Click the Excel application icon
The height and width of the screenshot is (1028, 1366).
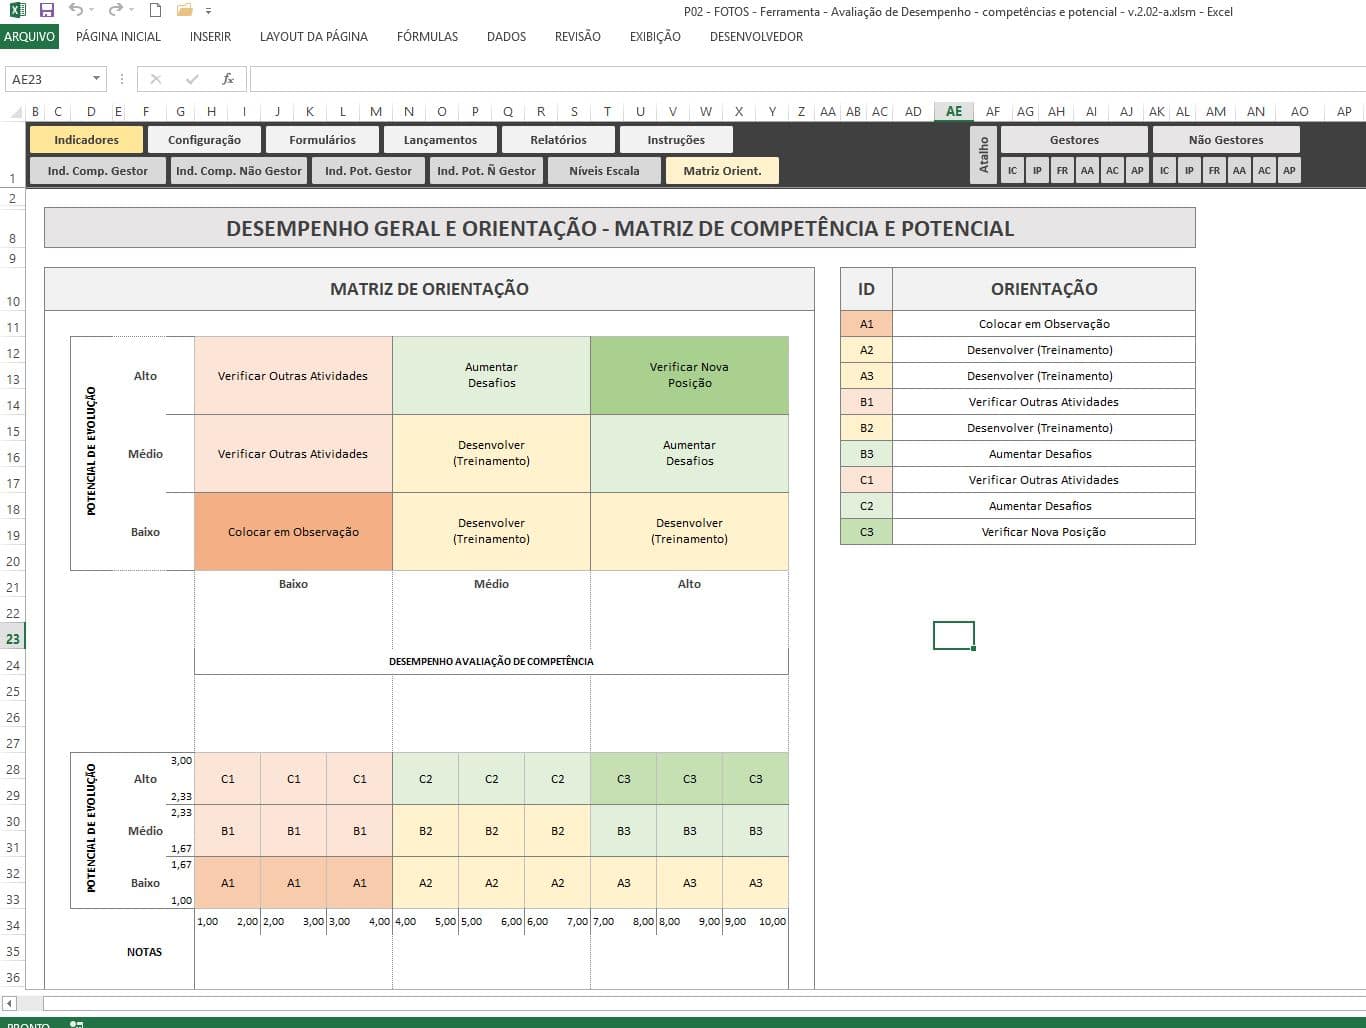(17, 11)
